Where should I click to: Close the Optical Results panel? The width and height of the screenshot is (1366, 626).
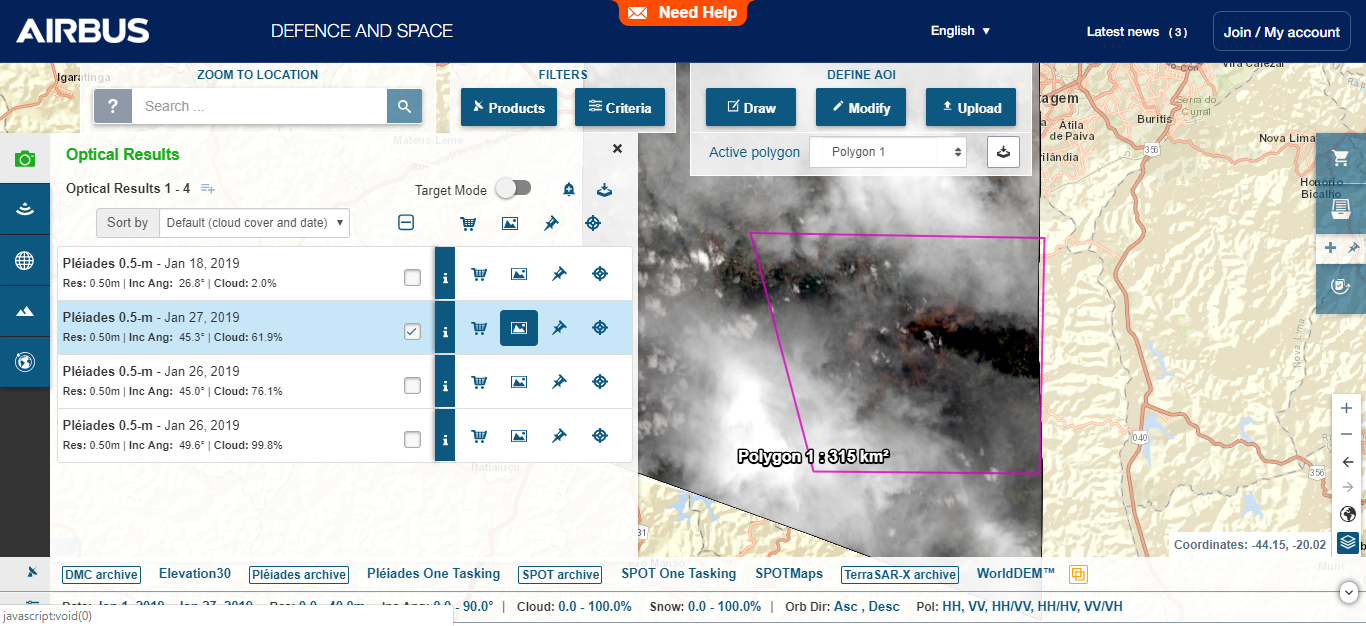point(617,148)
